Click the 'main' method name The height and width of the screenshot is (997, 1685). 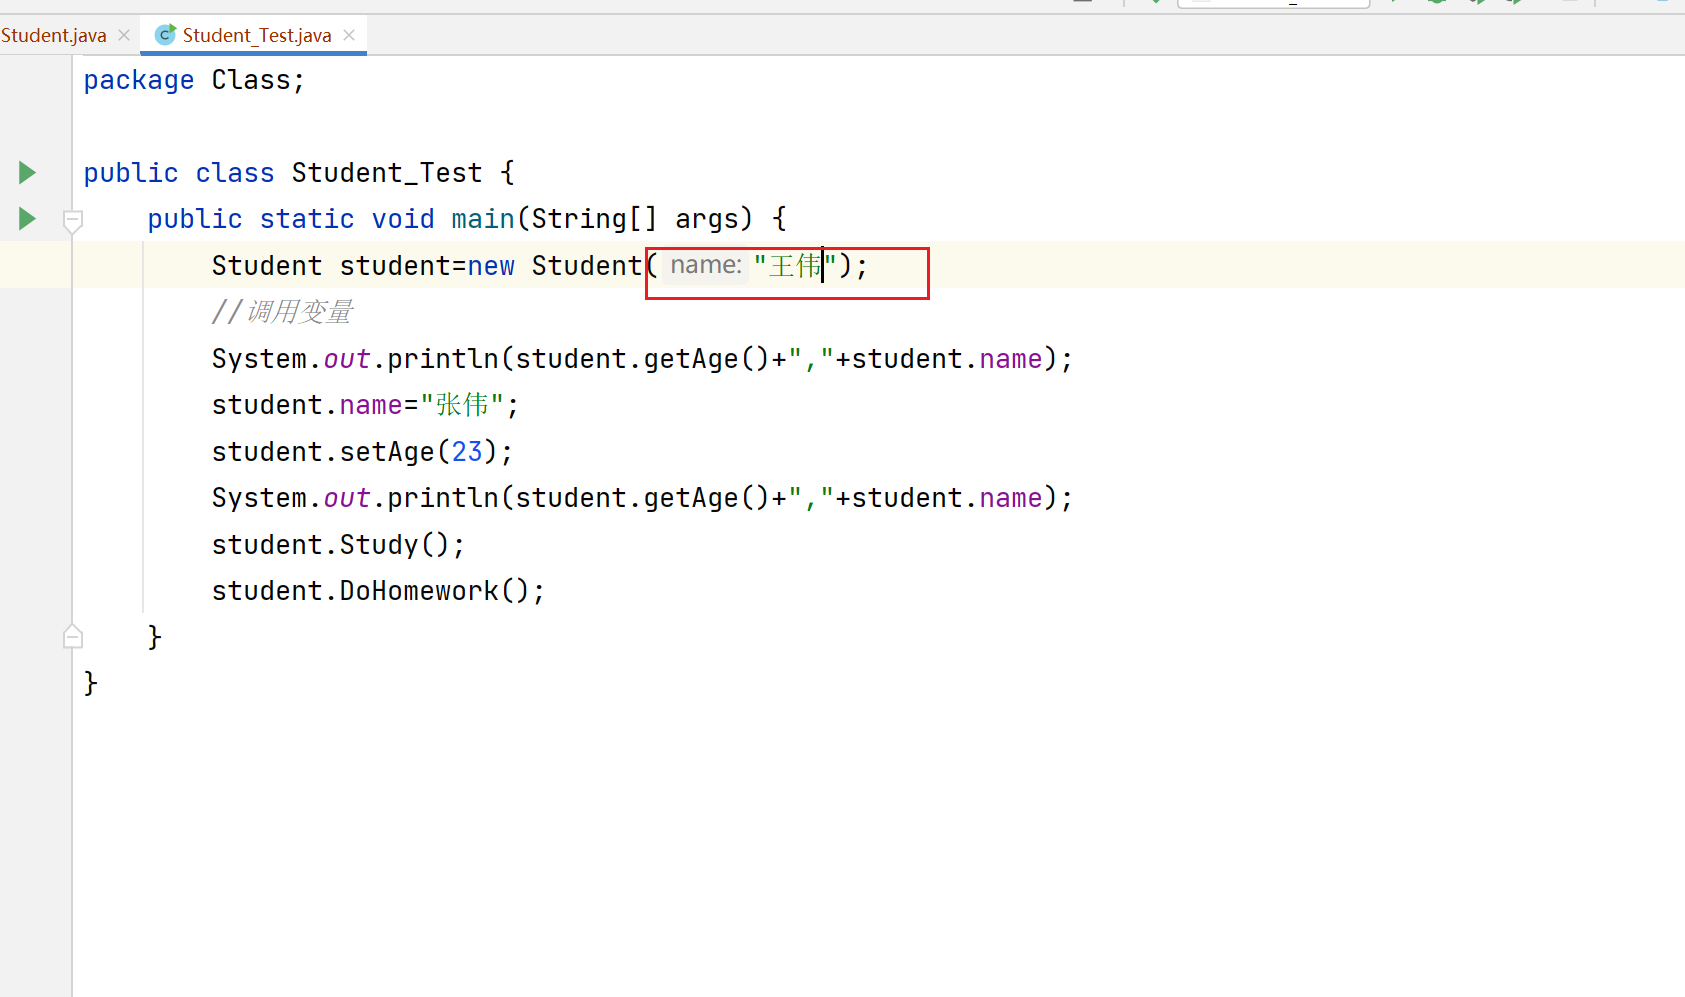[483, 219]
